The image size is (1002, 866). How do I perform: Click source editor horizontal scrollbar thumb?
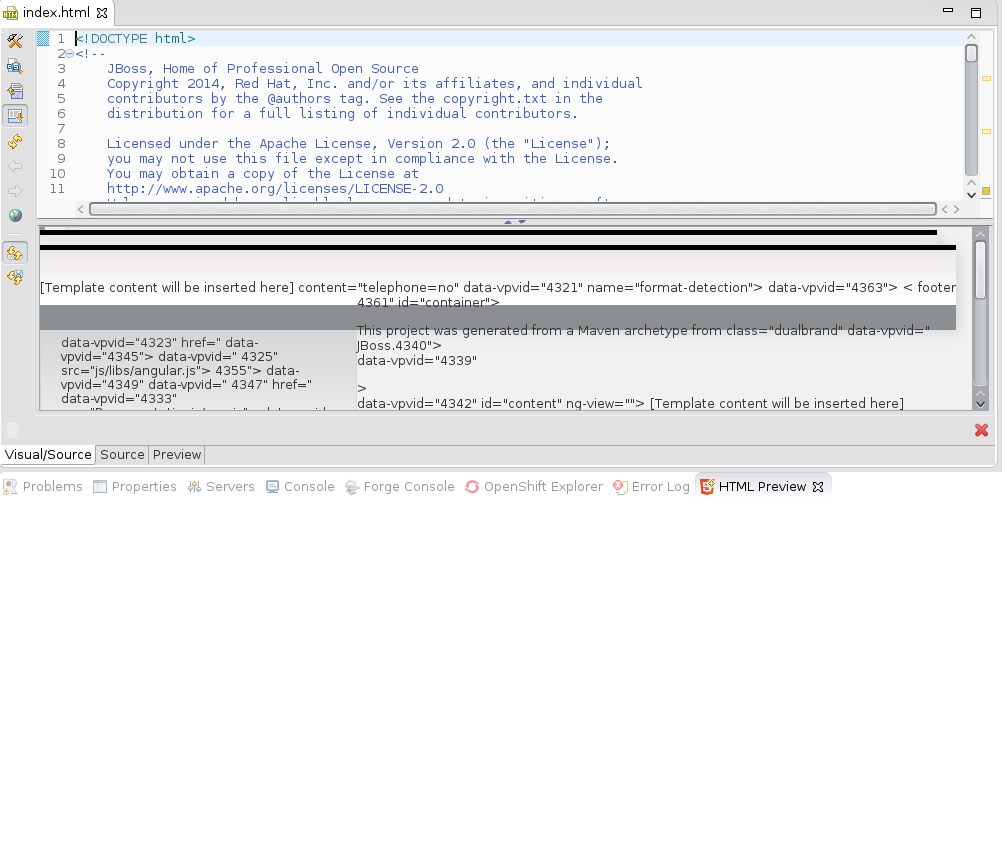[x=513, y=209]
